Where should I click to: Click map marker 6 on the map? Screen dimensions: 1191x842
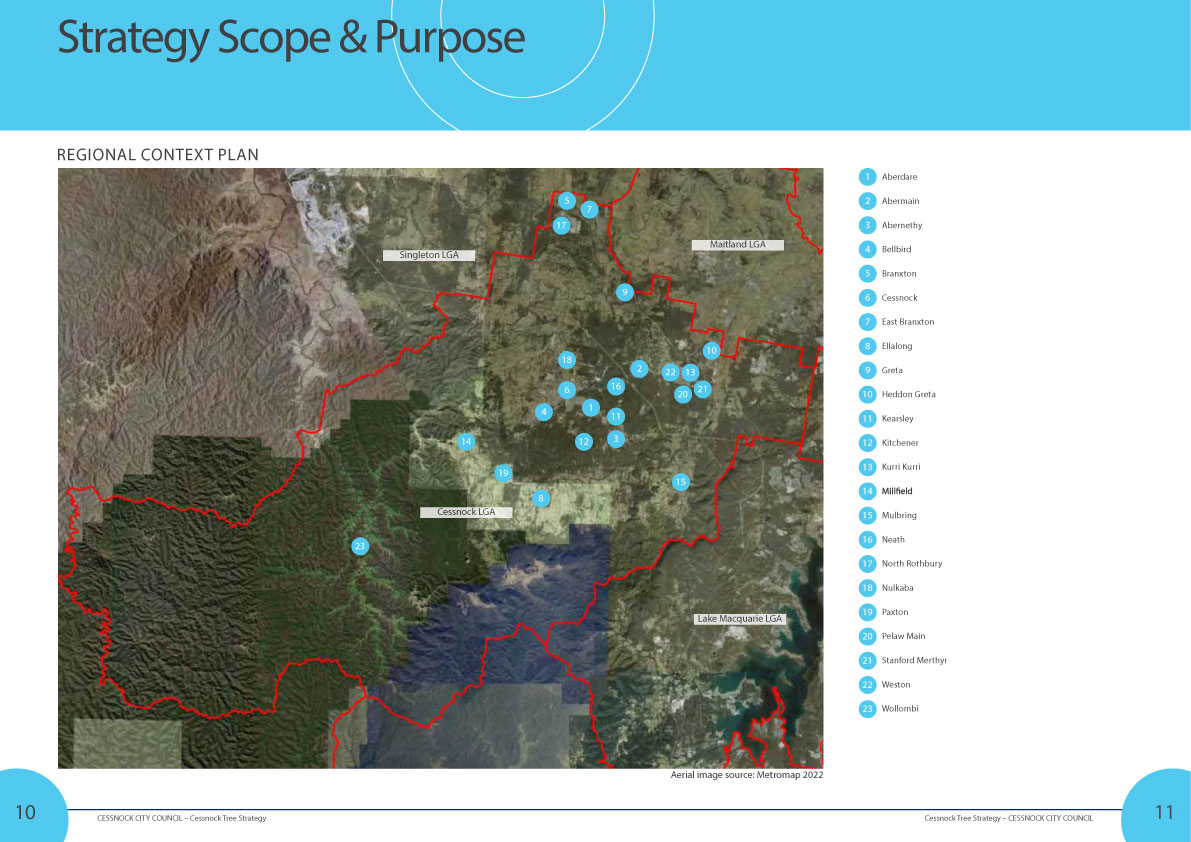(567, 390)
